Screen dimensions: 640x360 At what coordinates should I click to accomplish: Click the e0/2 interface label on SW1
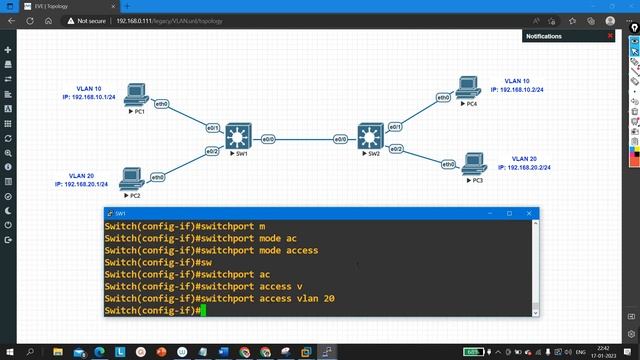point(212,151)
